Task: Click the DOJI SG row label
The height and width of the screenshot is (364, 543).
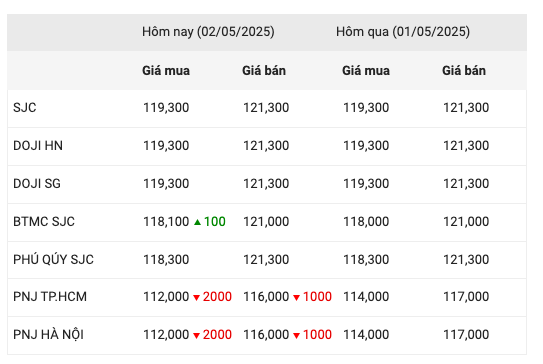Action: tap(37, 184)
